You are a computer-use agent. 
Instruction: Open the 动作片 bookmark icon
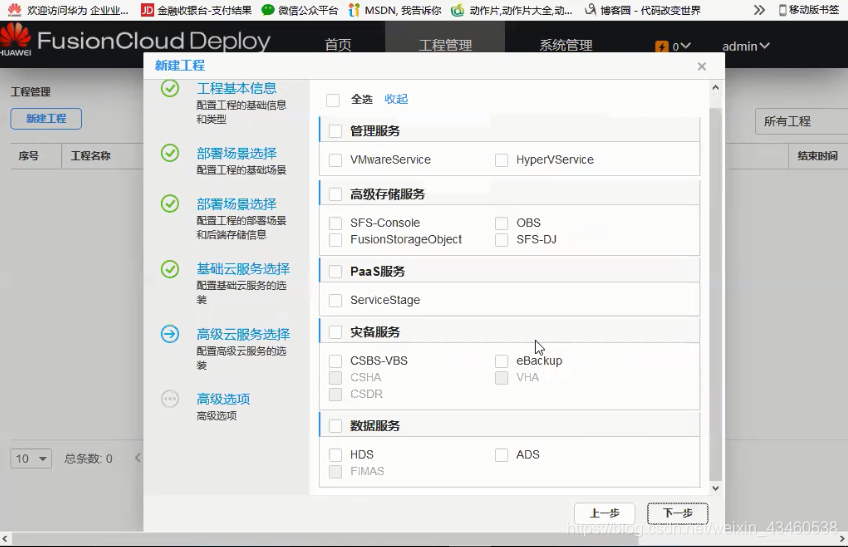click(x=458, y=10)
